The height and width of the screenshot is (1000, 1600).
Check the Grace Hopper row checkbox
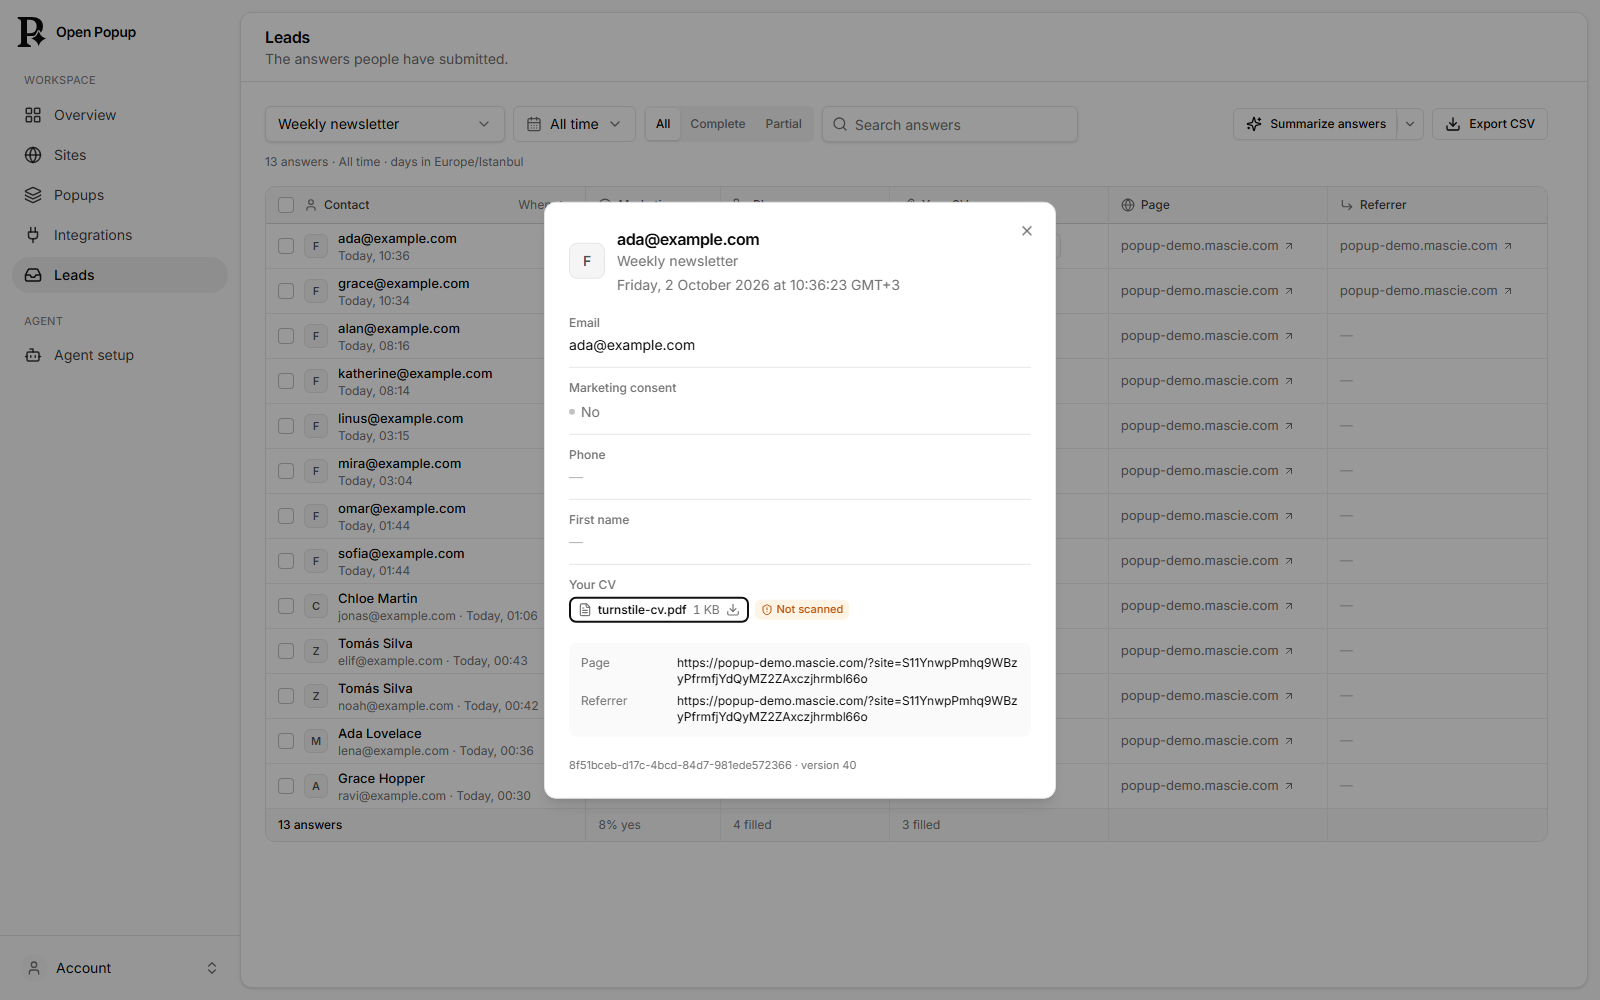(286, 786)
